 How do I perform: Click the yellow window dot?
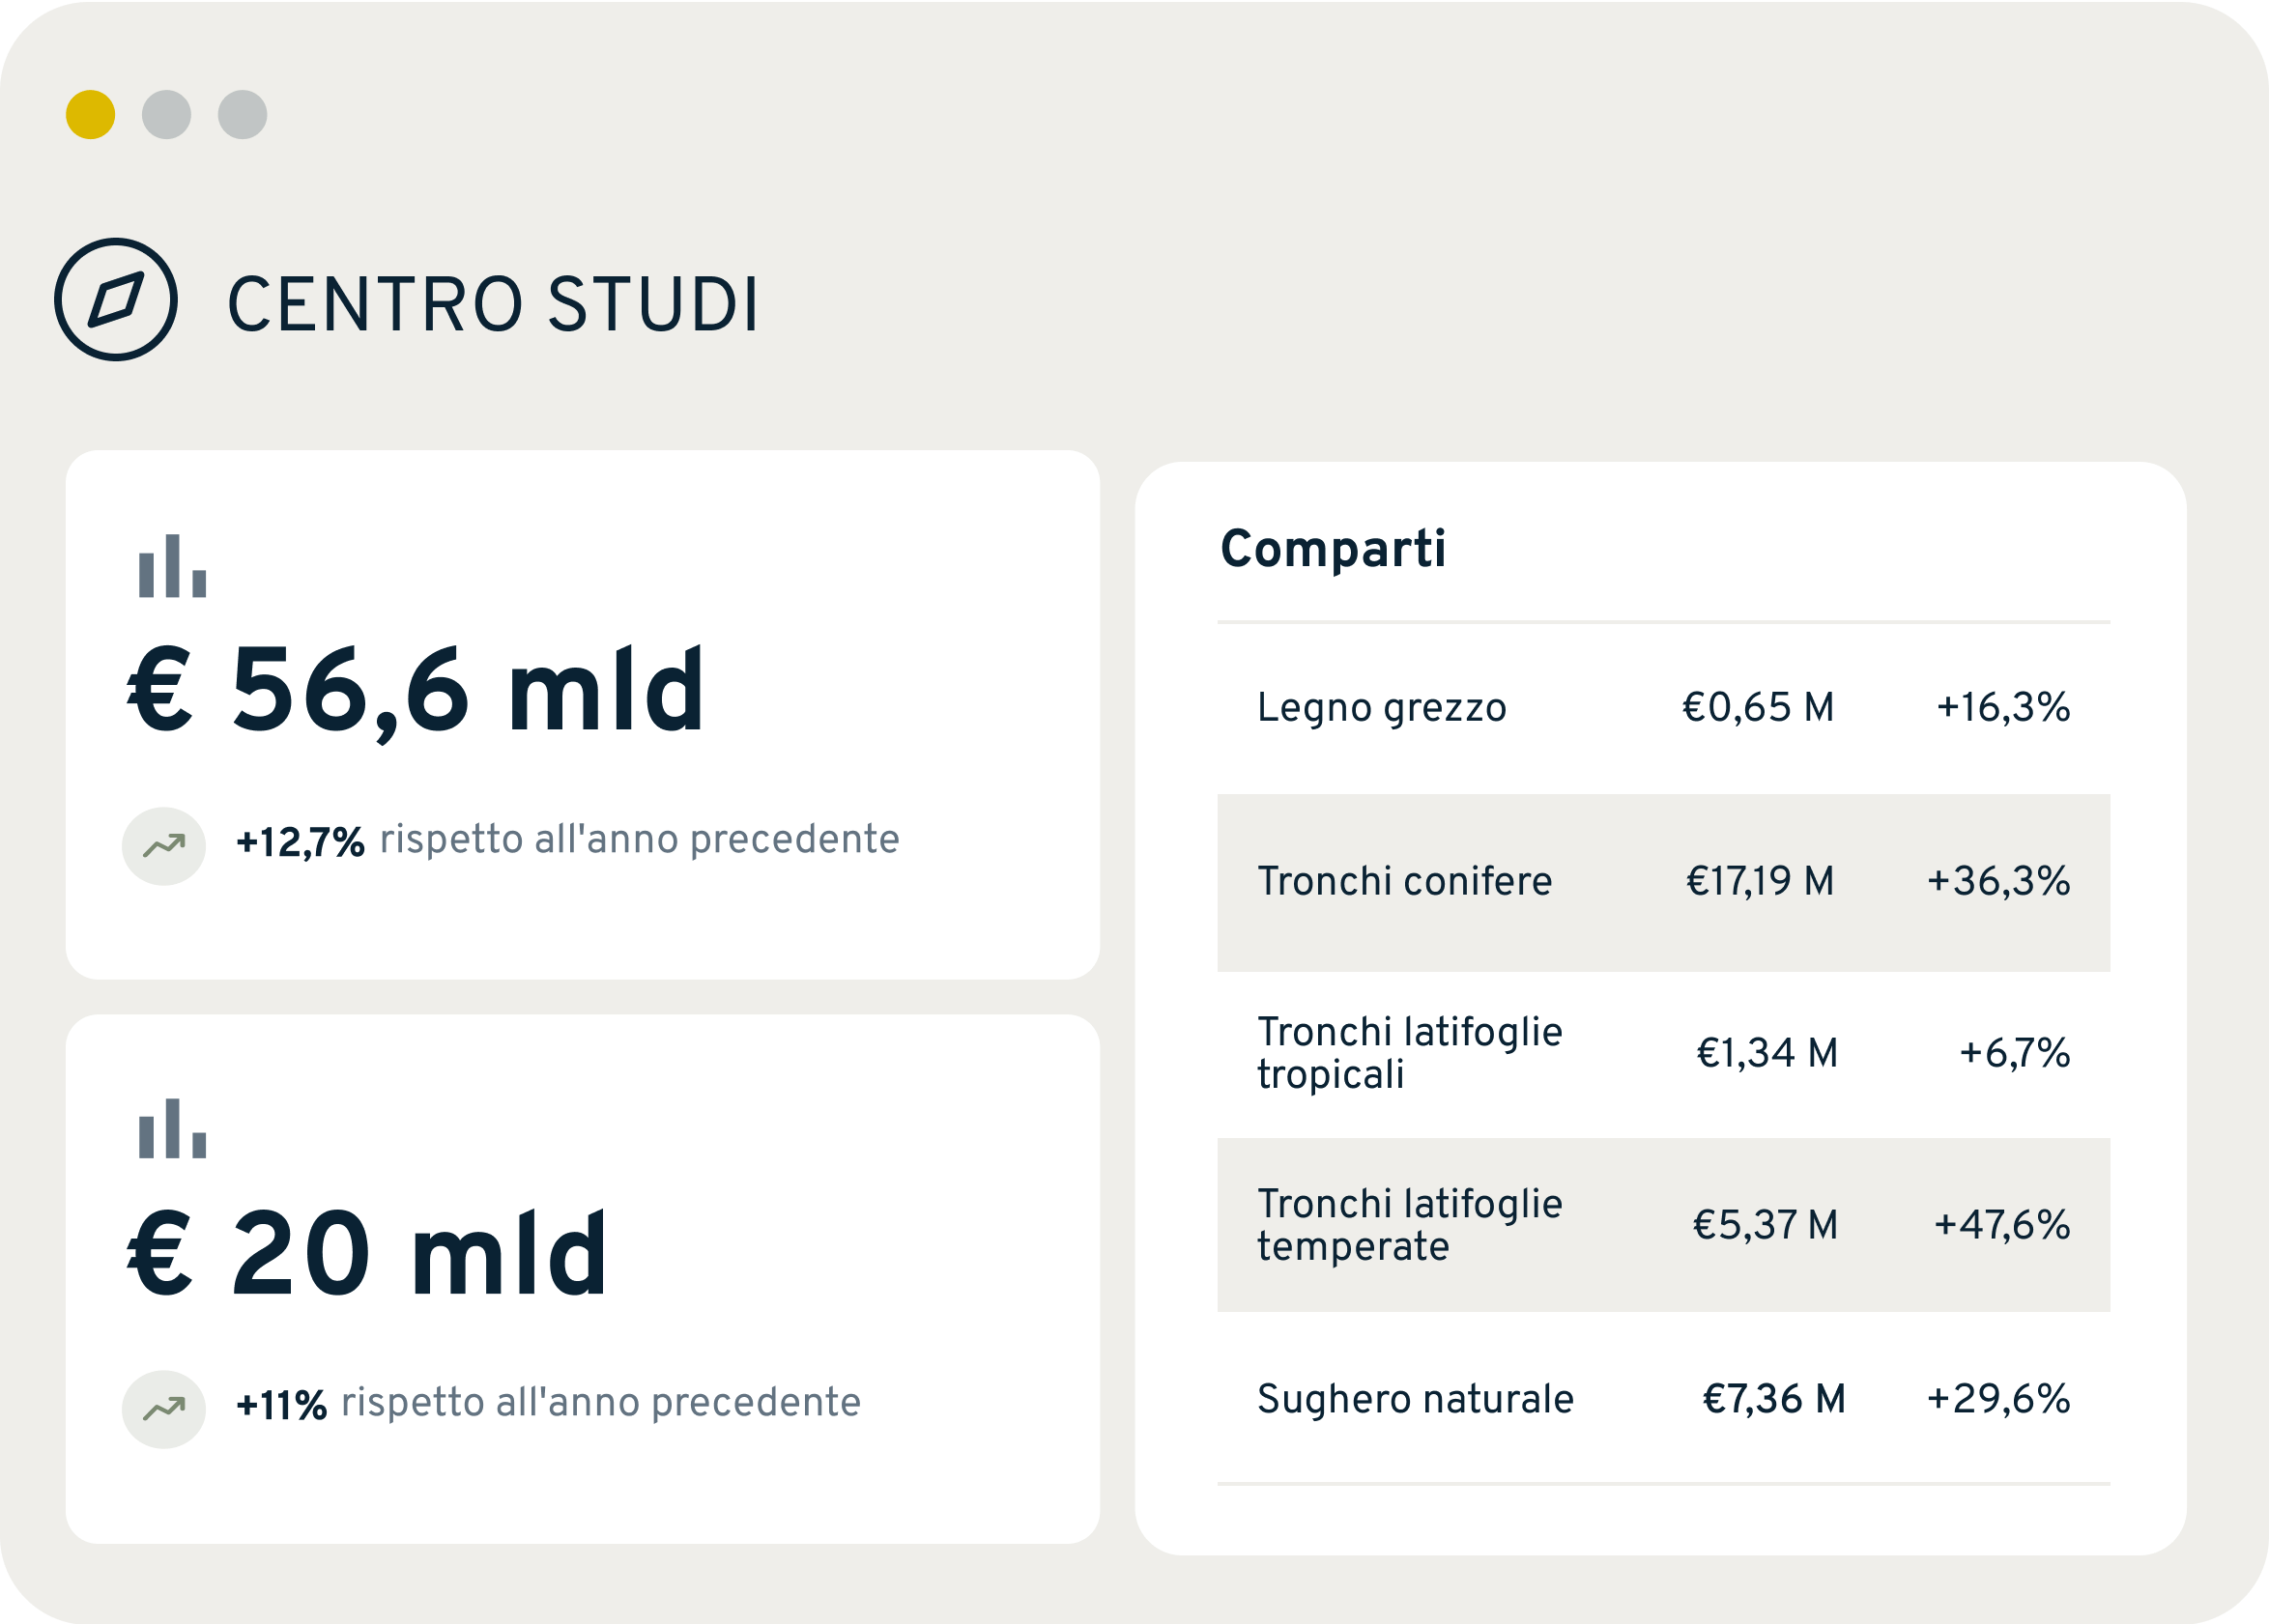[x=91, y=115]
